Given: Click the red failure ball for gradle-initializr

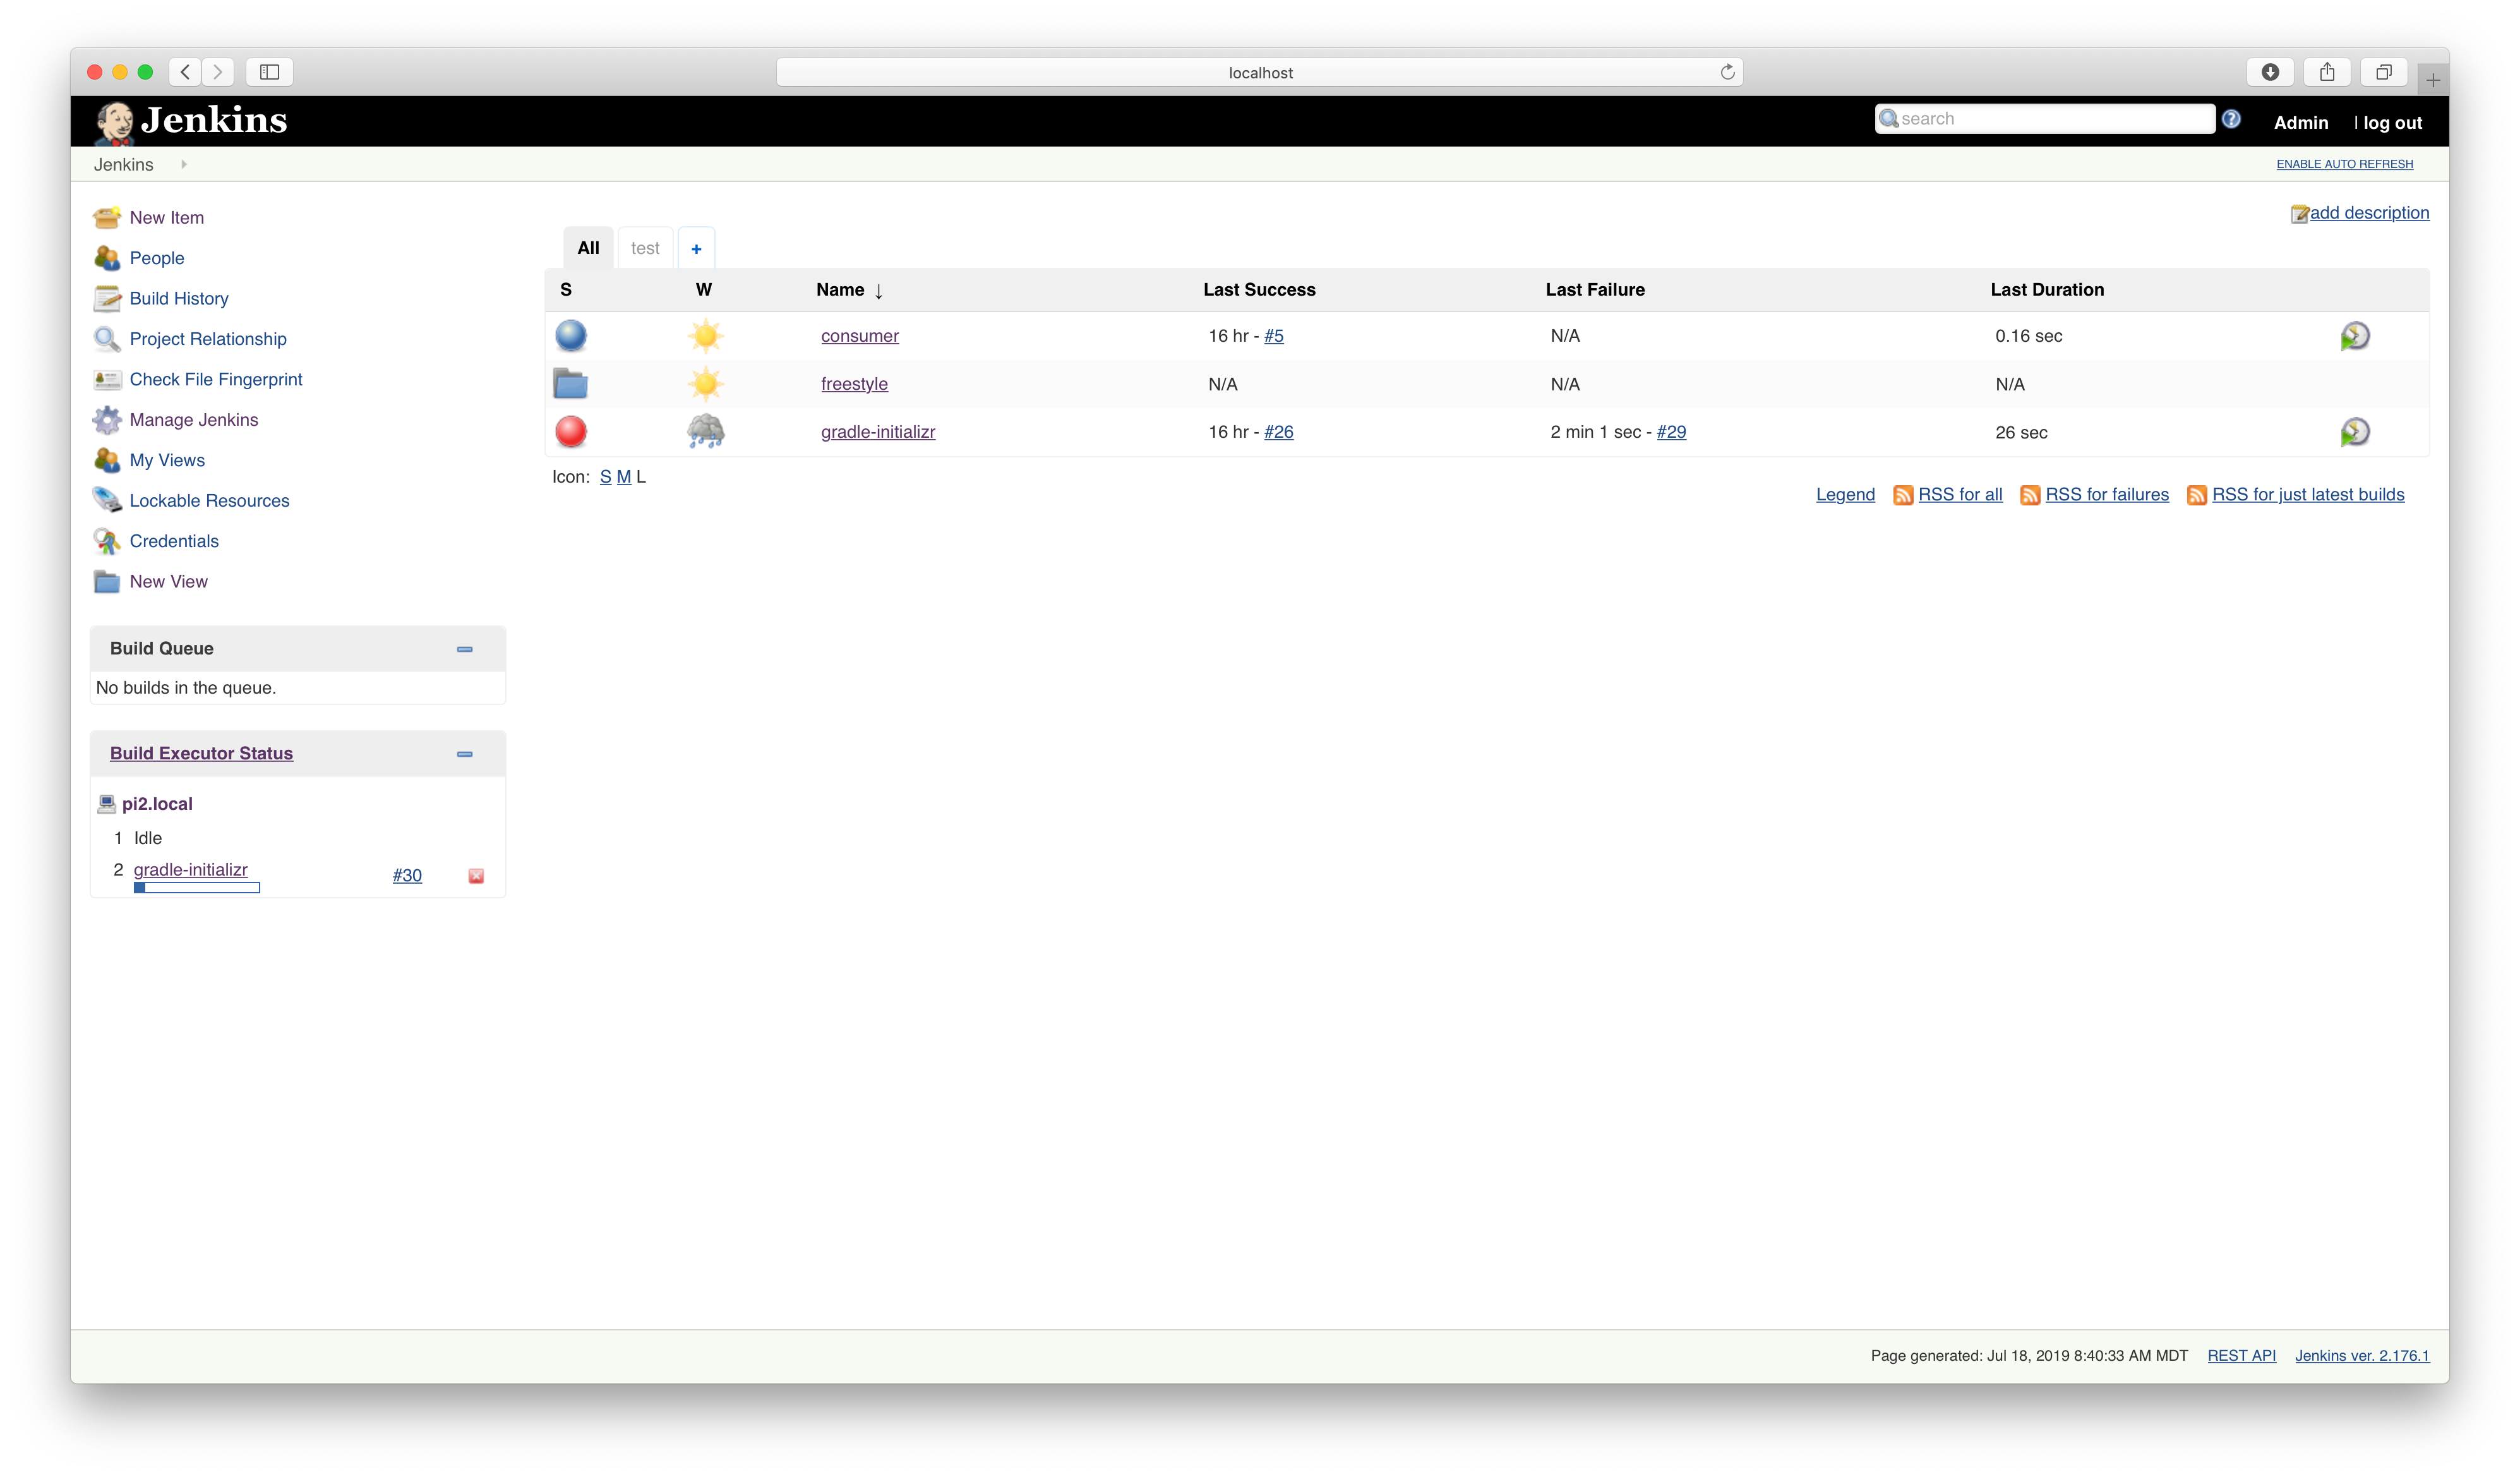Looking at the screenshot, I should pyautogui.click(x=570, y=432).
